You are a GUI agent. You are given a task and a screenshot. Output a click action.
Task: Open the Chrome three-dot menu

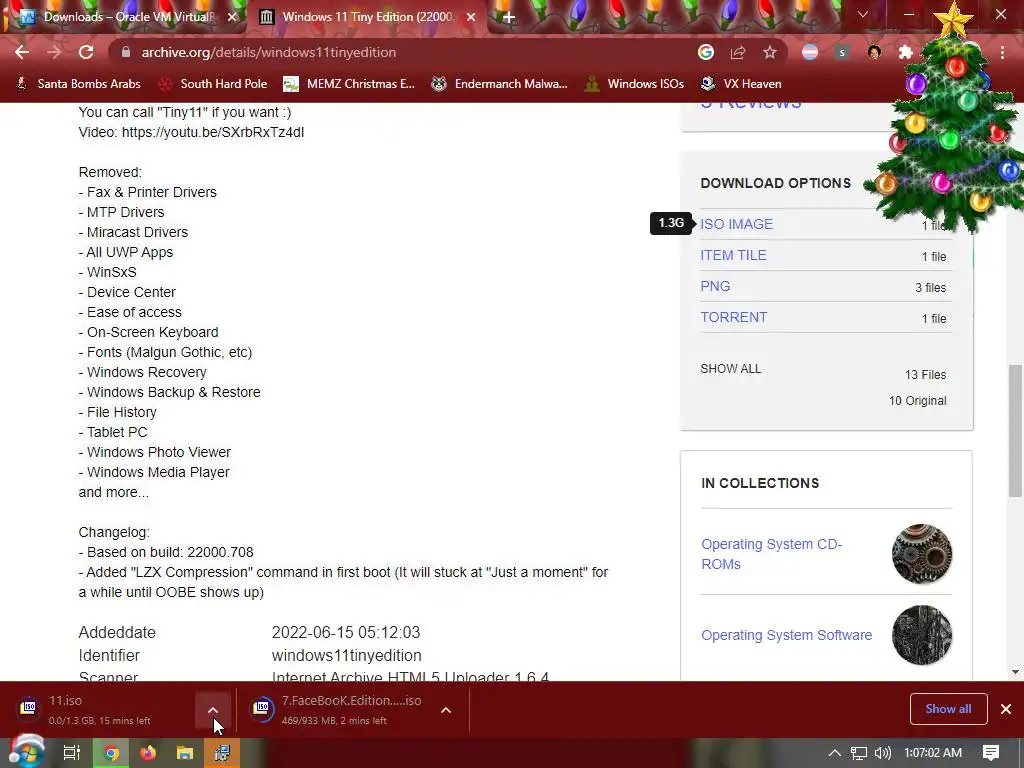coord(1002,52)
